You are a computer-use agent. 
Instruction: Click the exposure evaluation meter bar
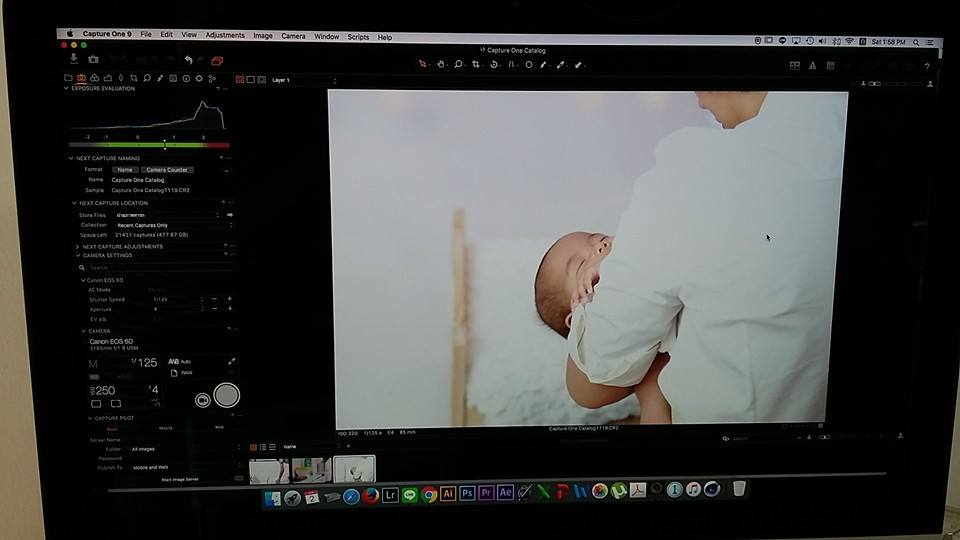click(149, 145)
